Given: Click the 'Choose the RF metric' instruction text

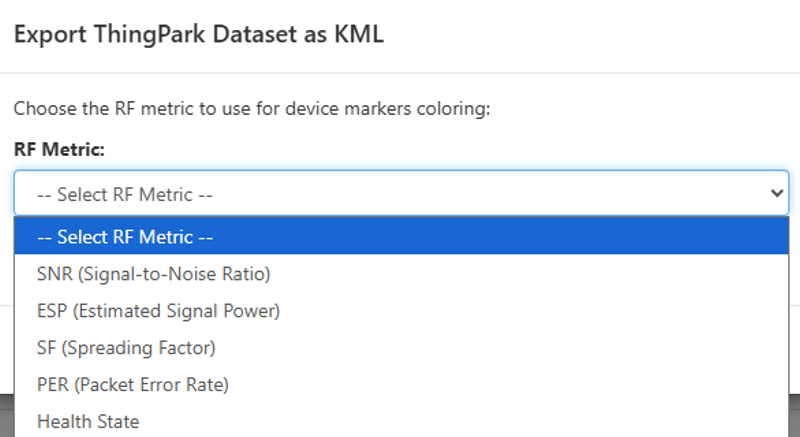Looking at the screenshot, I should tap(252, 108).
